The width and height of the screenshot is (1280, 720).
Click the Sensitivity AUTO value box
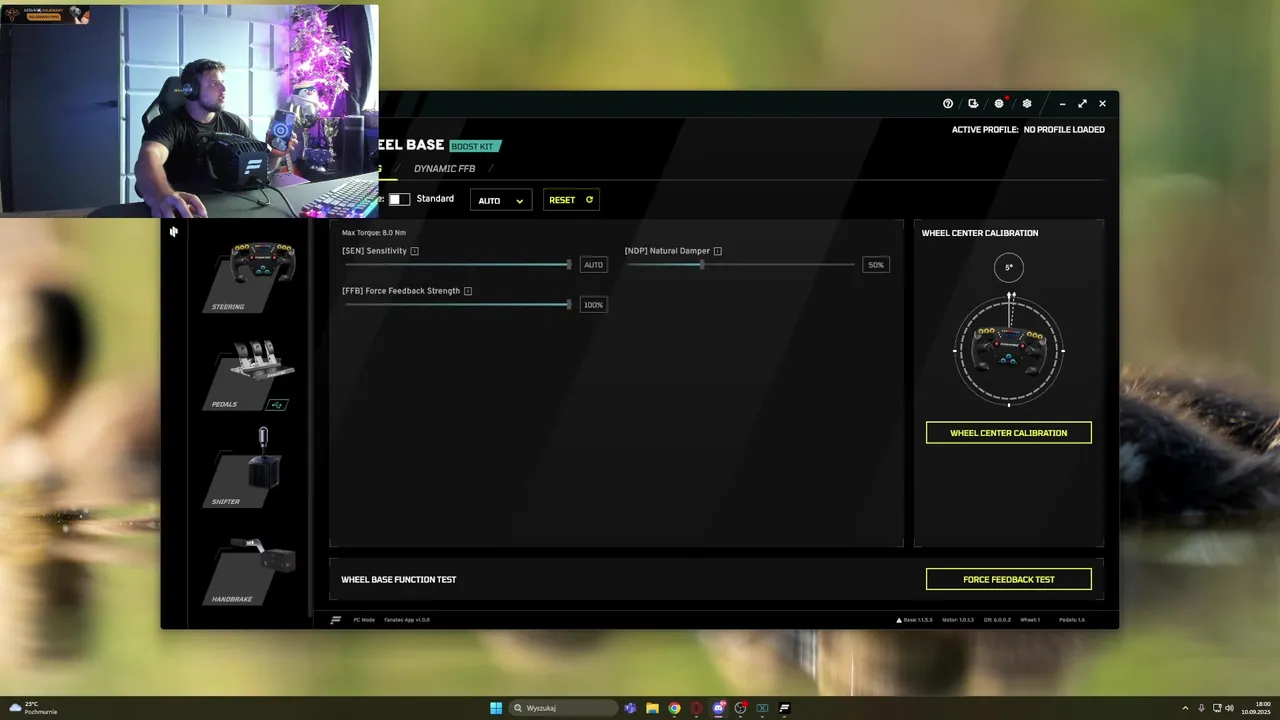(x=593, y=265)
